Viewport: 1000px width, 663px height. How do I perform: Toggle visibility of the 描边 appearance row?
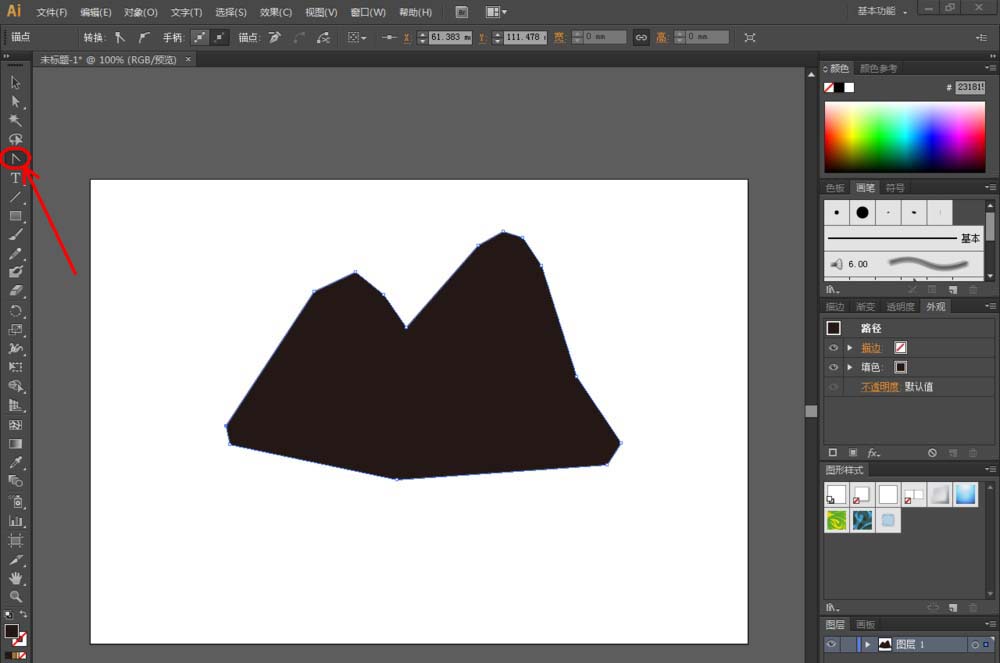pyautogui.click(x=833, y=348)
